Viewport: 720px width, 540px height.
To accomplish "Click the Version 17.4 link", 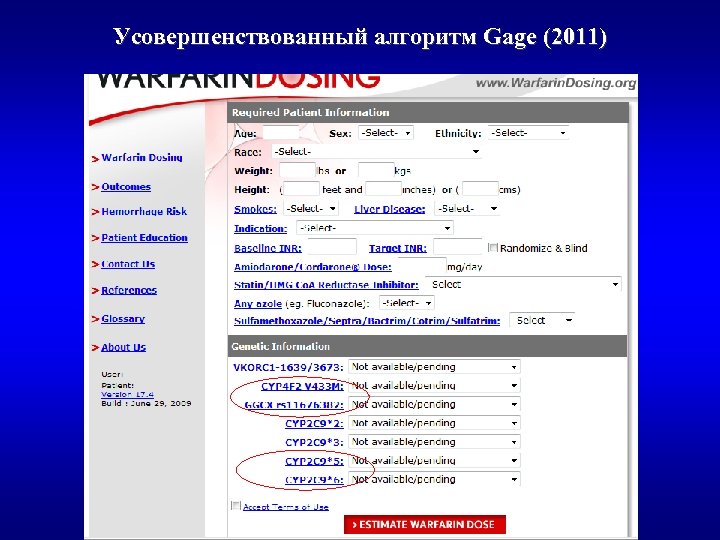I will click(127, 394).
